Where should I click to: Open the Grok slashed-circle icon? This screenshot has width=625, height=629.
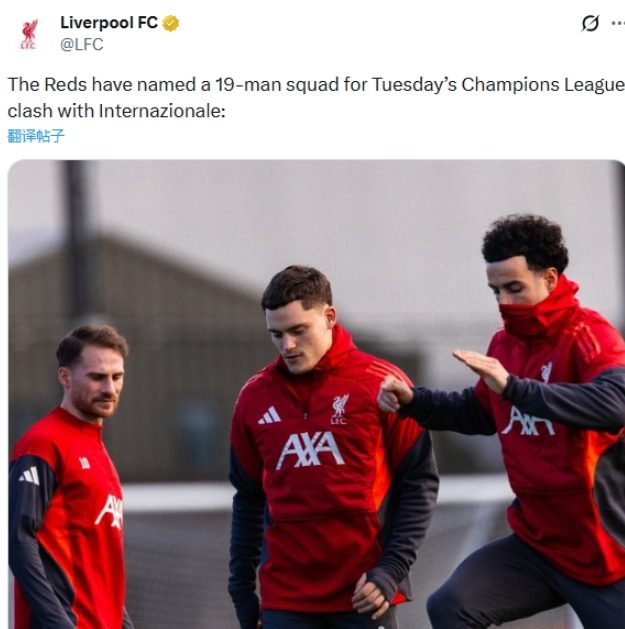[x=590, y=23]
